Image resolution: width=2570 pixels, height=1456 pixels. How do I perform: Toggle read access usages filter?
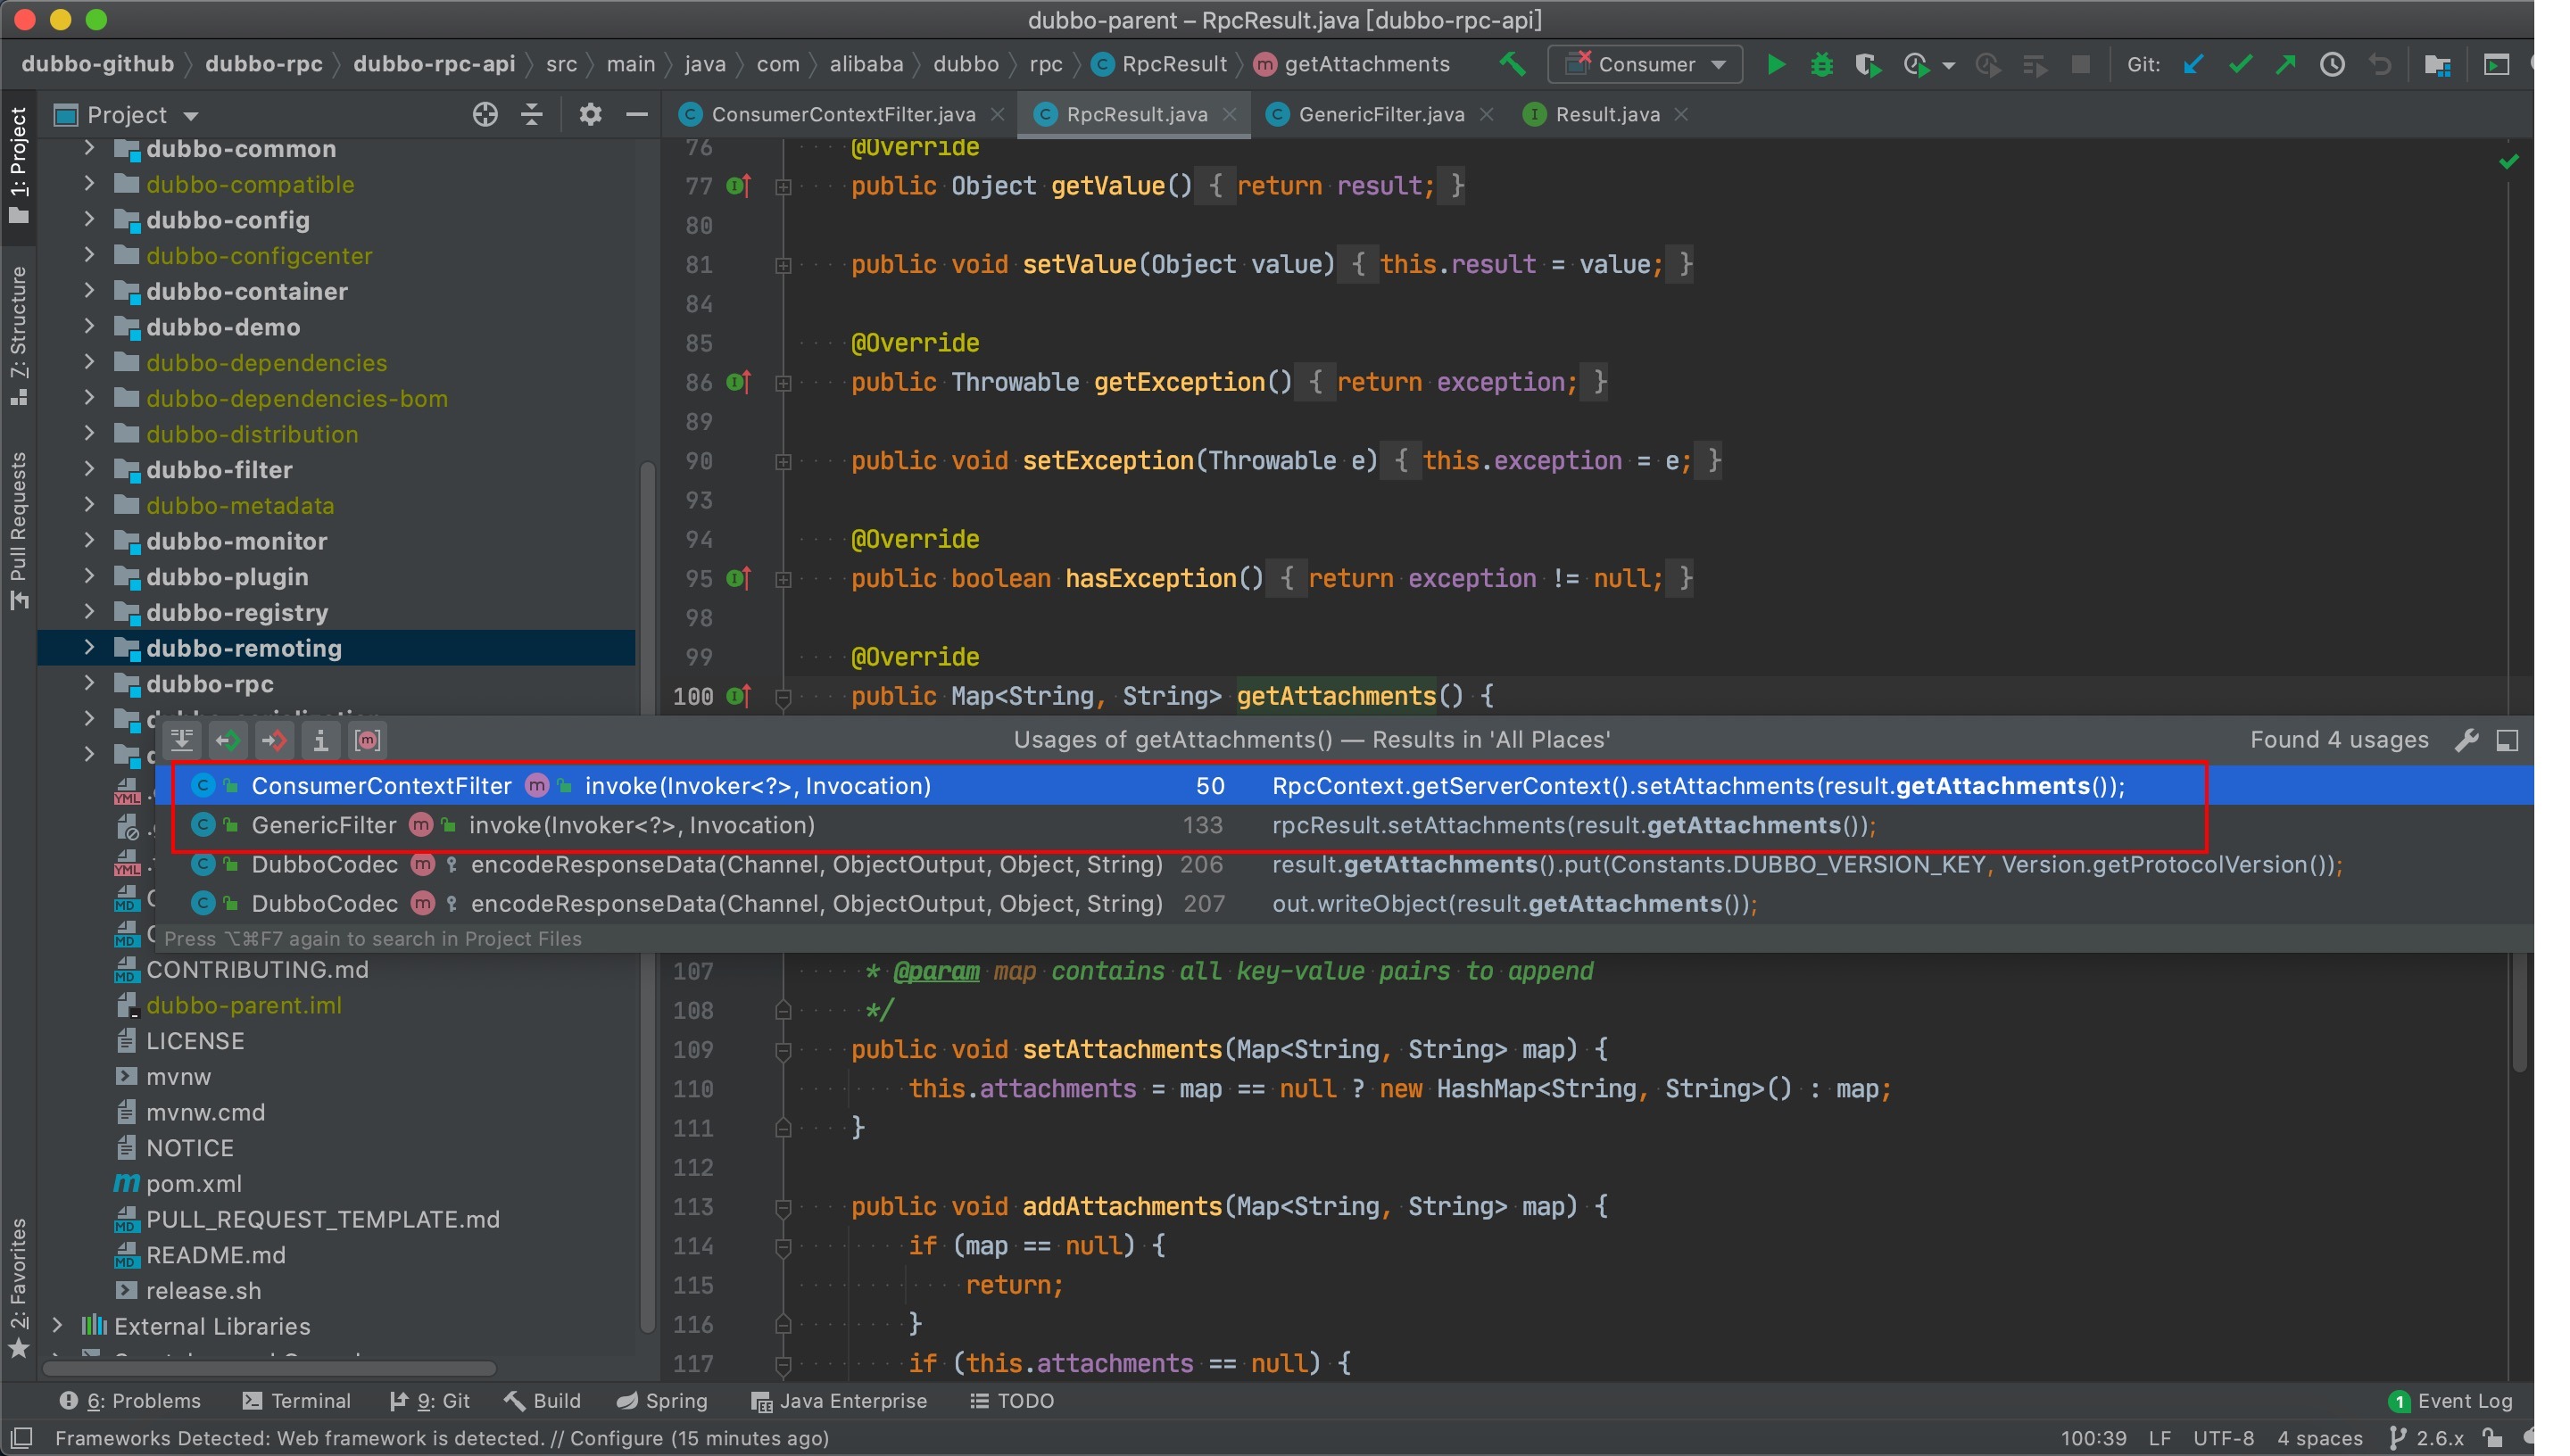click(x=228, y=740)
